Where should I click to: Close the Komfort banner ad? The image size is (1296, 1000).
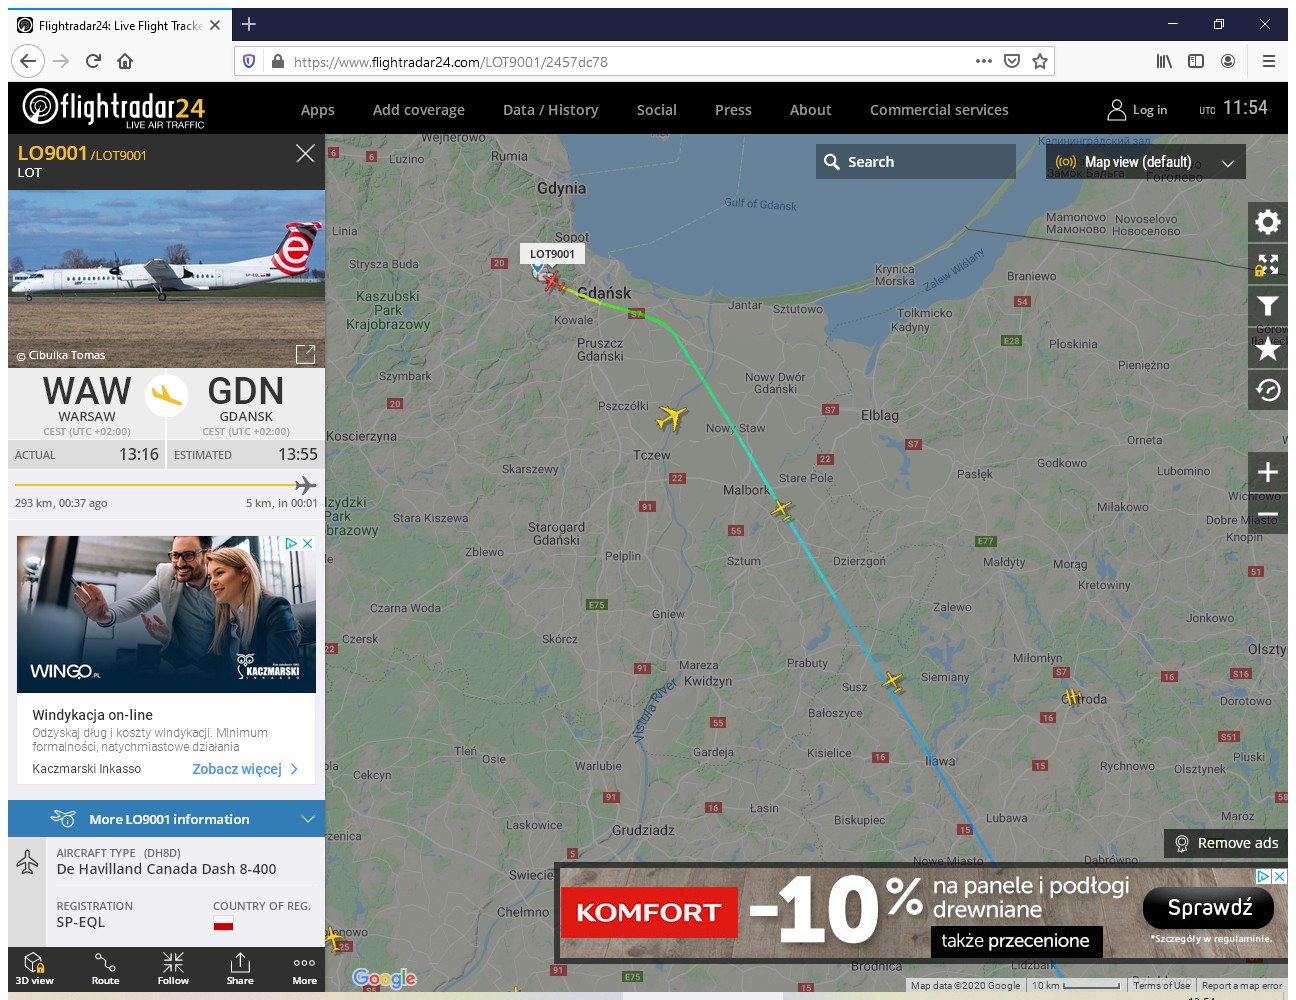pos(1279,876)
